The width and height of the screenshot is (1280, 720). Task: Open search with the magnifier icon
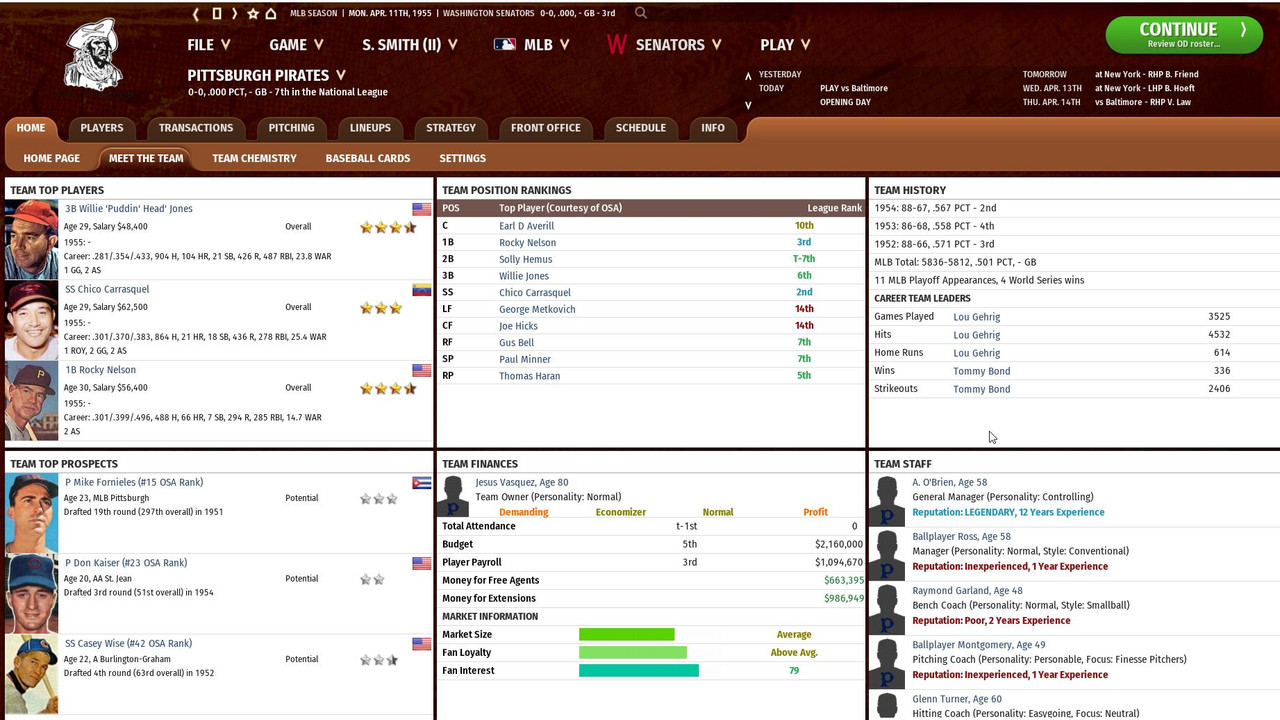640,13
